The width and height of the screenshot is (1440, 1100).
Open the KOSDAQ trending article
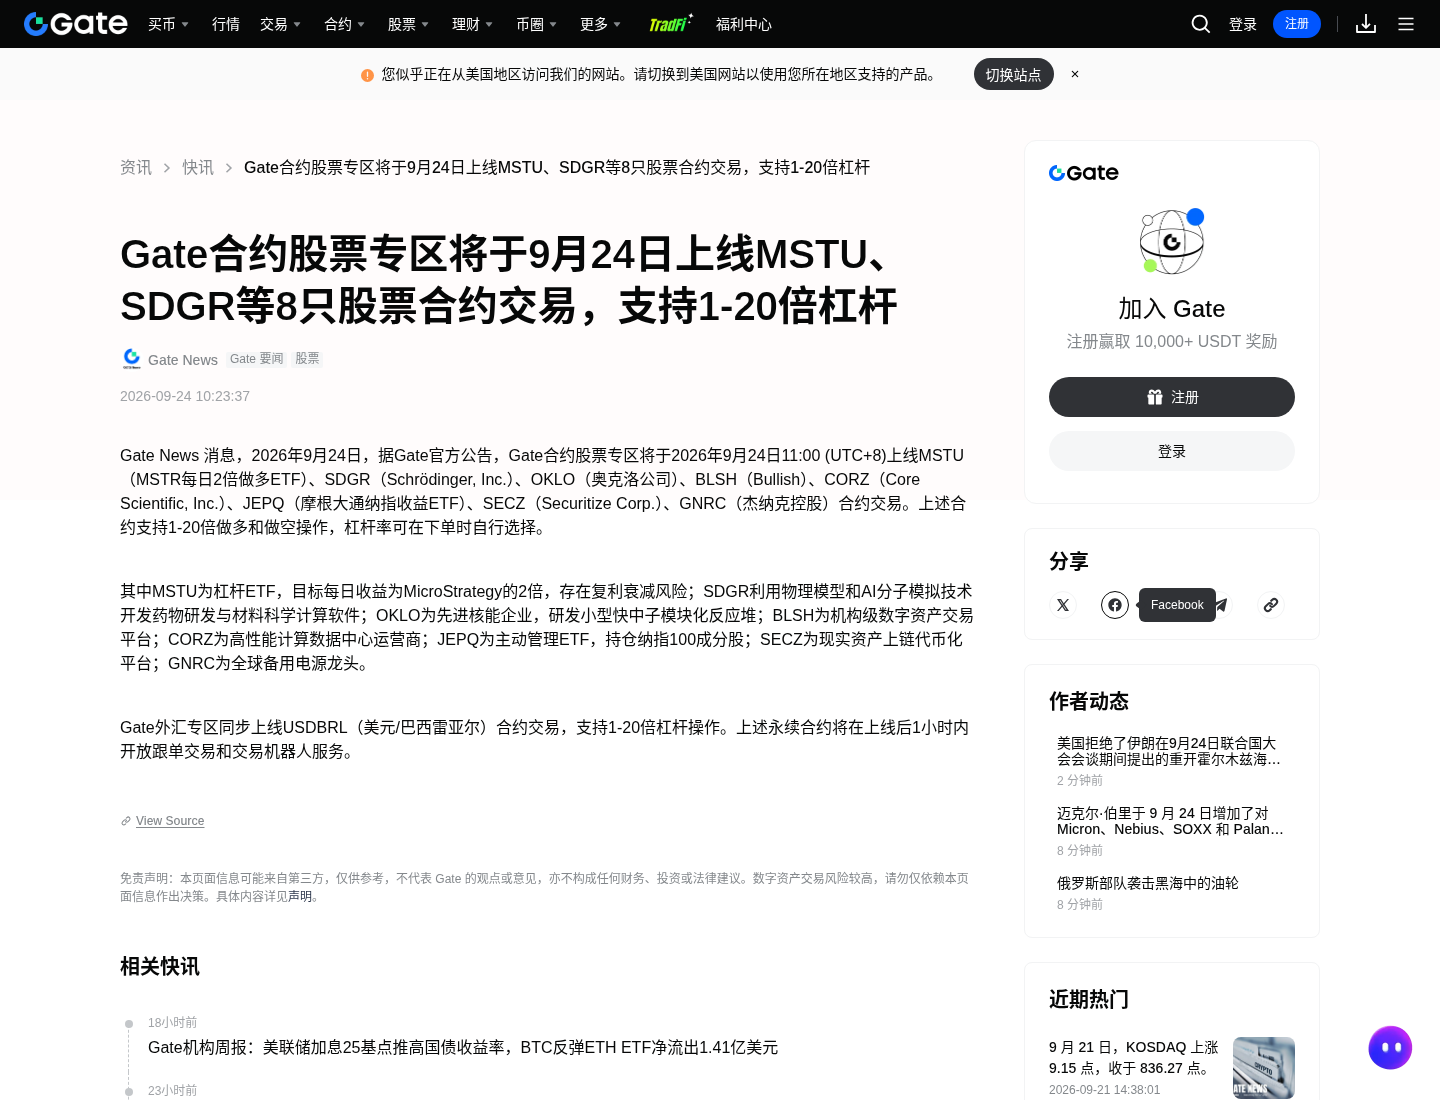click(x=1134, y=1057)
